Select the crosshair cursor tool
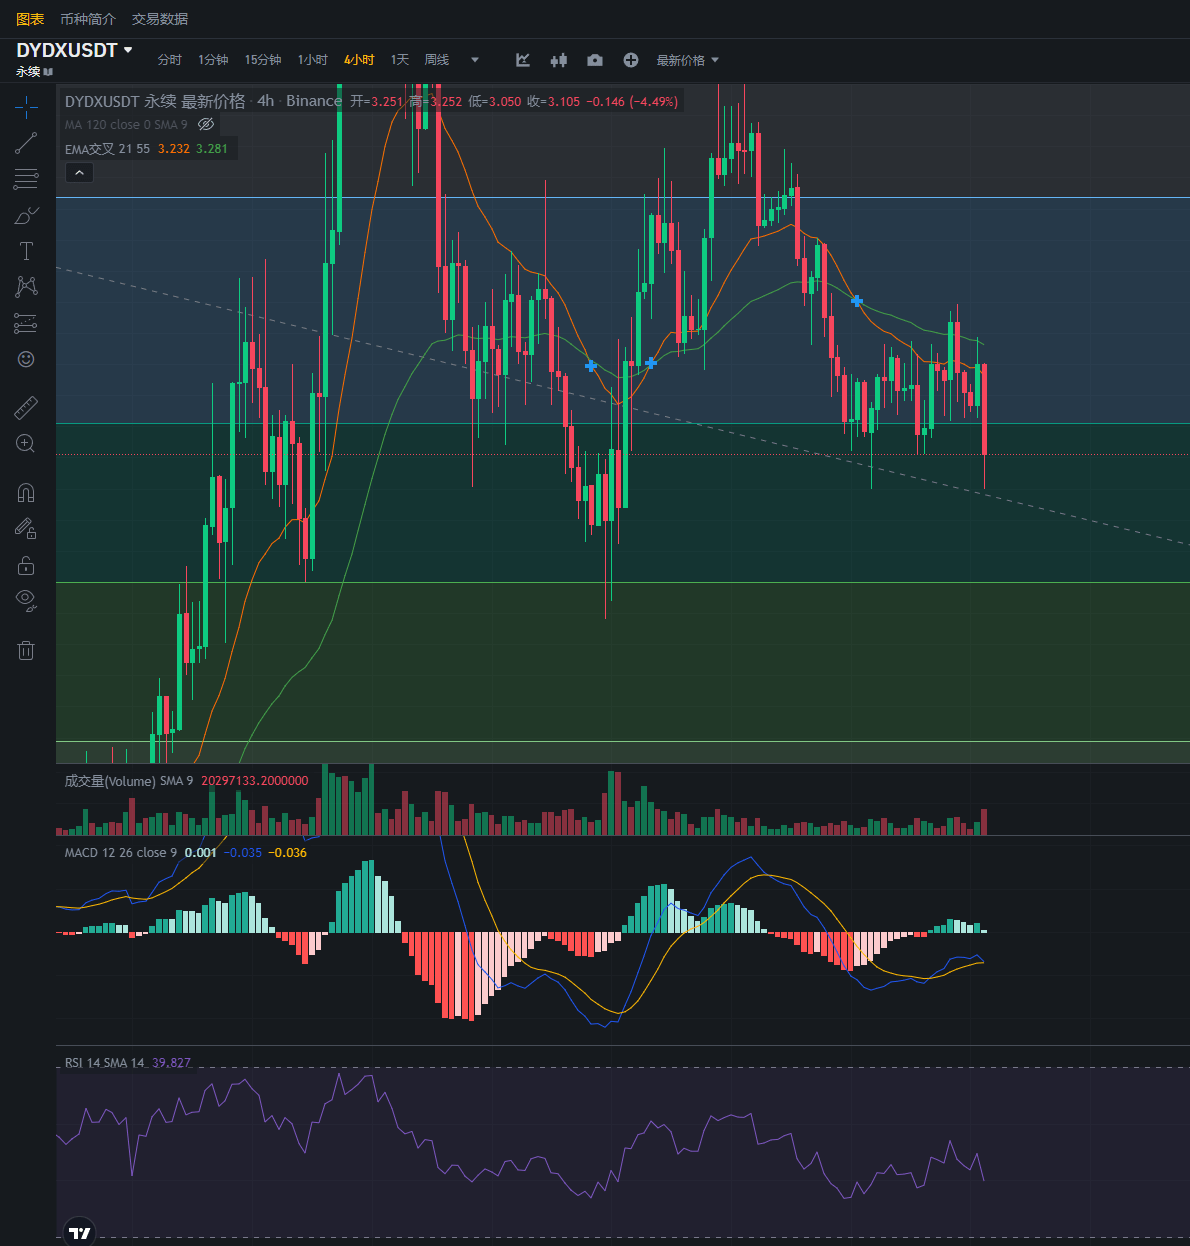1190x1246 pixels. 26,107
